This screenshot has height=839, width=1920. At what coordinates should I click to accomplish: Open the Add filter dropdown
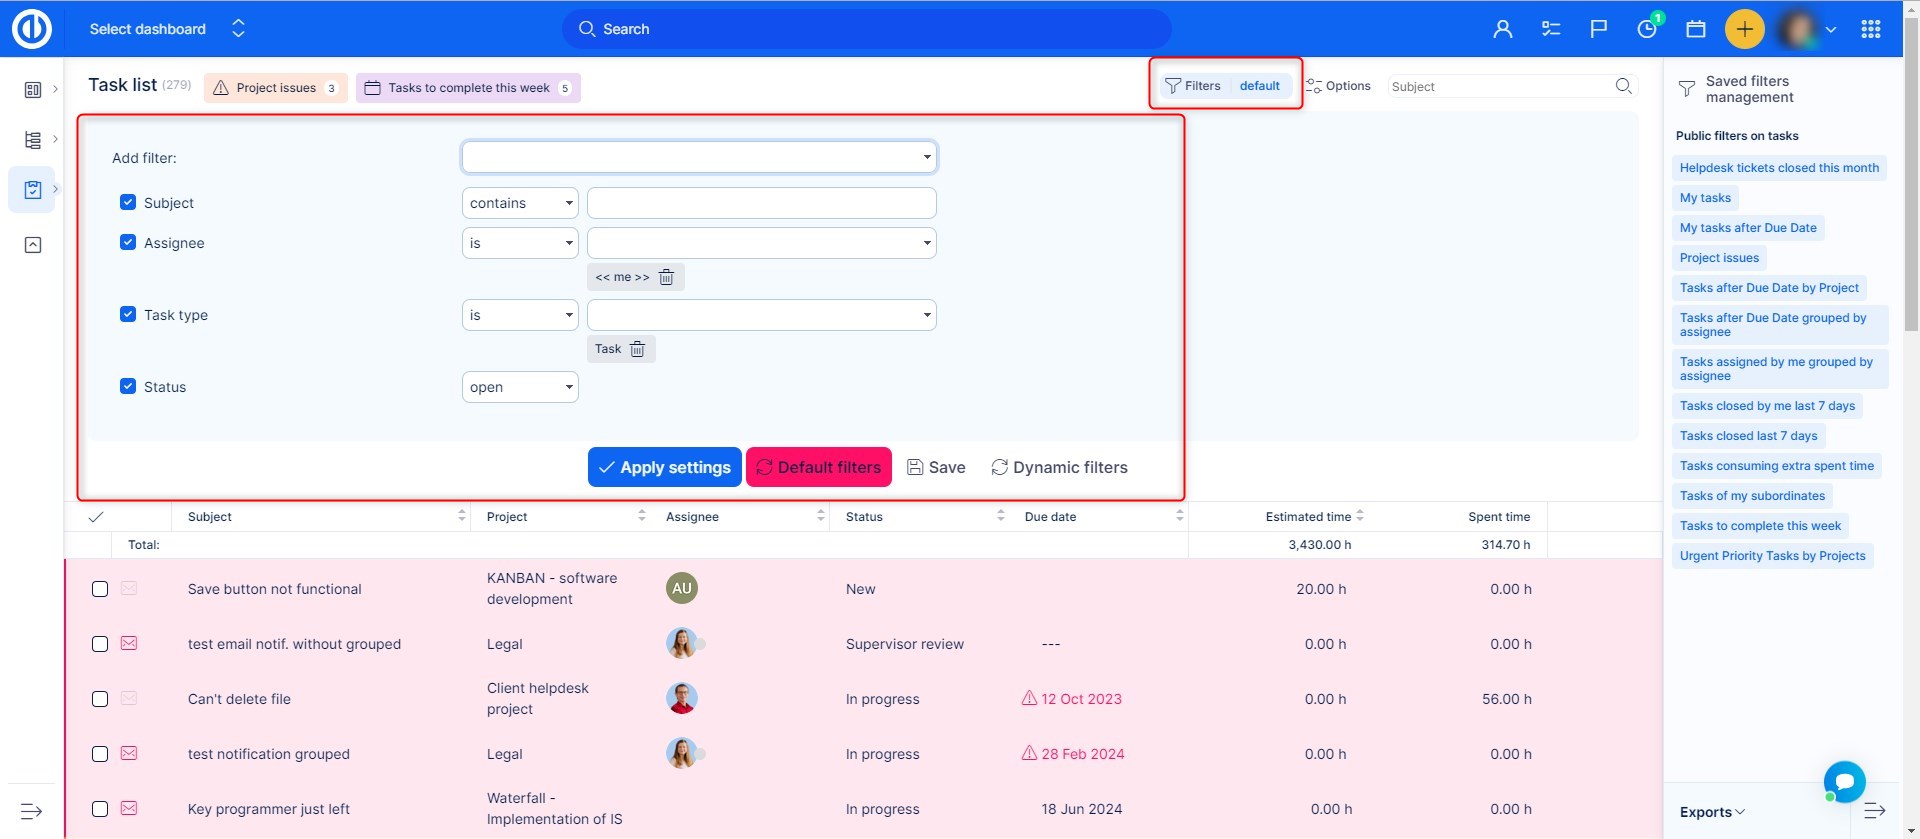[698, 157]
